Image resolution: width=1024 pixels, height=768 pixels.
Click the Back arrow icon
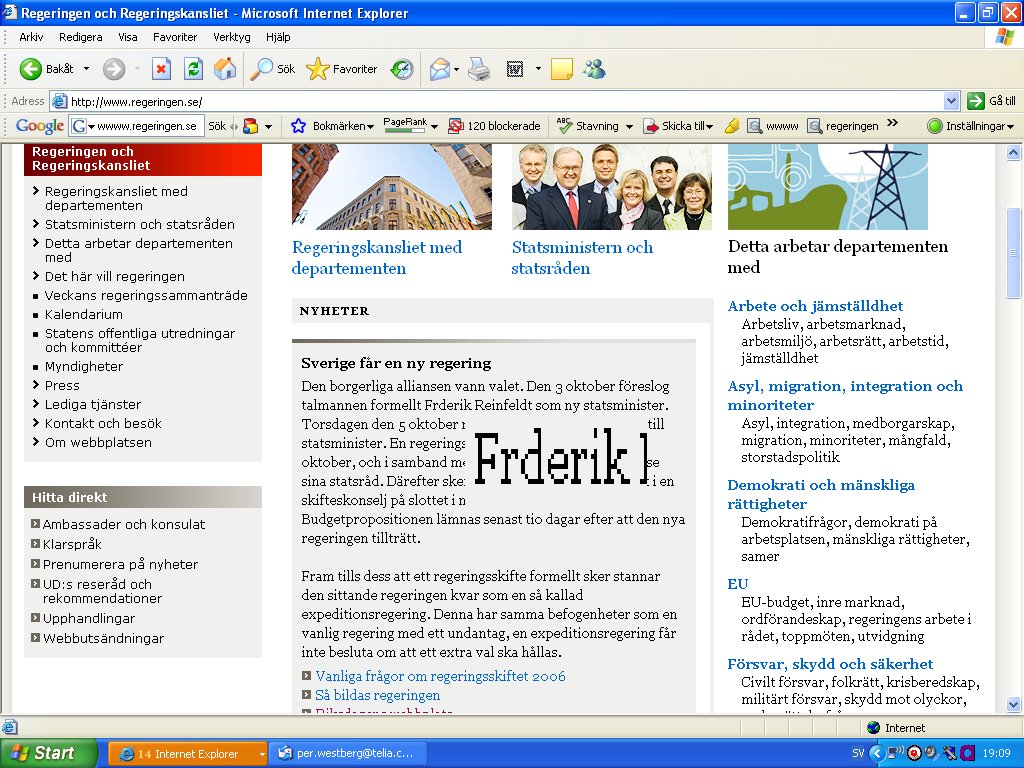[30, 69]
